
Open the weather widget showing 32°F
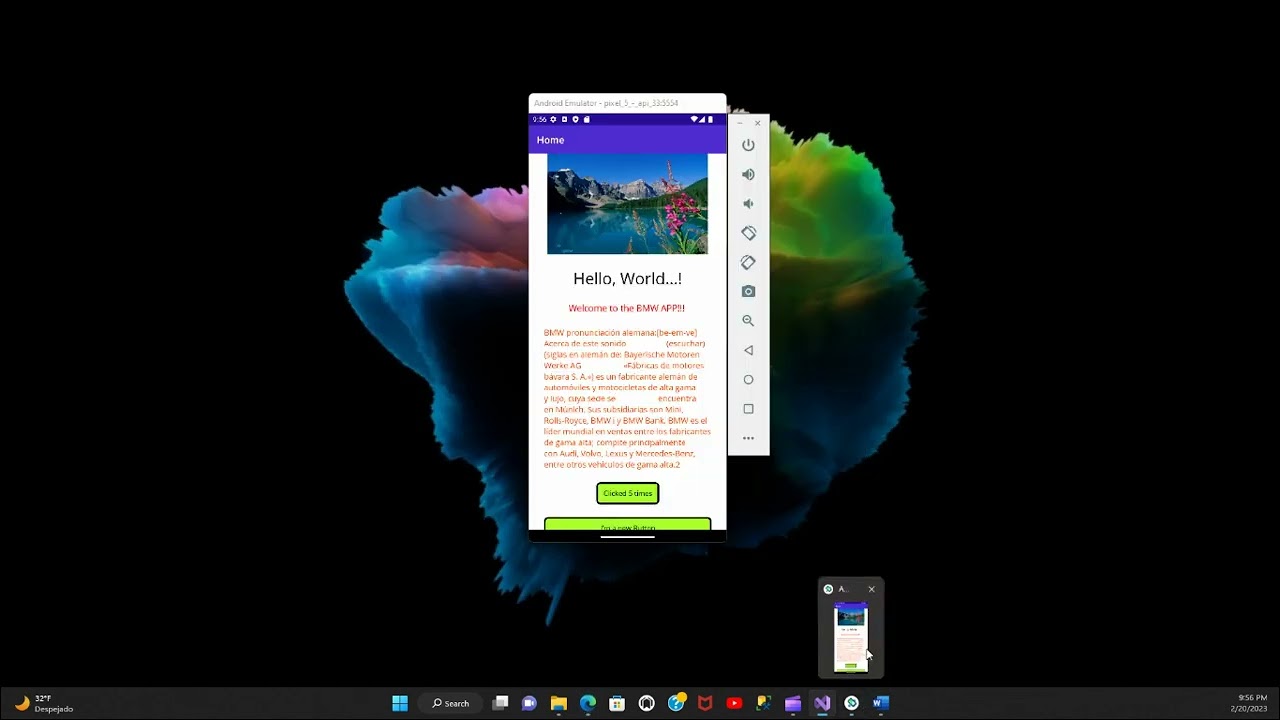click(x=44, y=703)
